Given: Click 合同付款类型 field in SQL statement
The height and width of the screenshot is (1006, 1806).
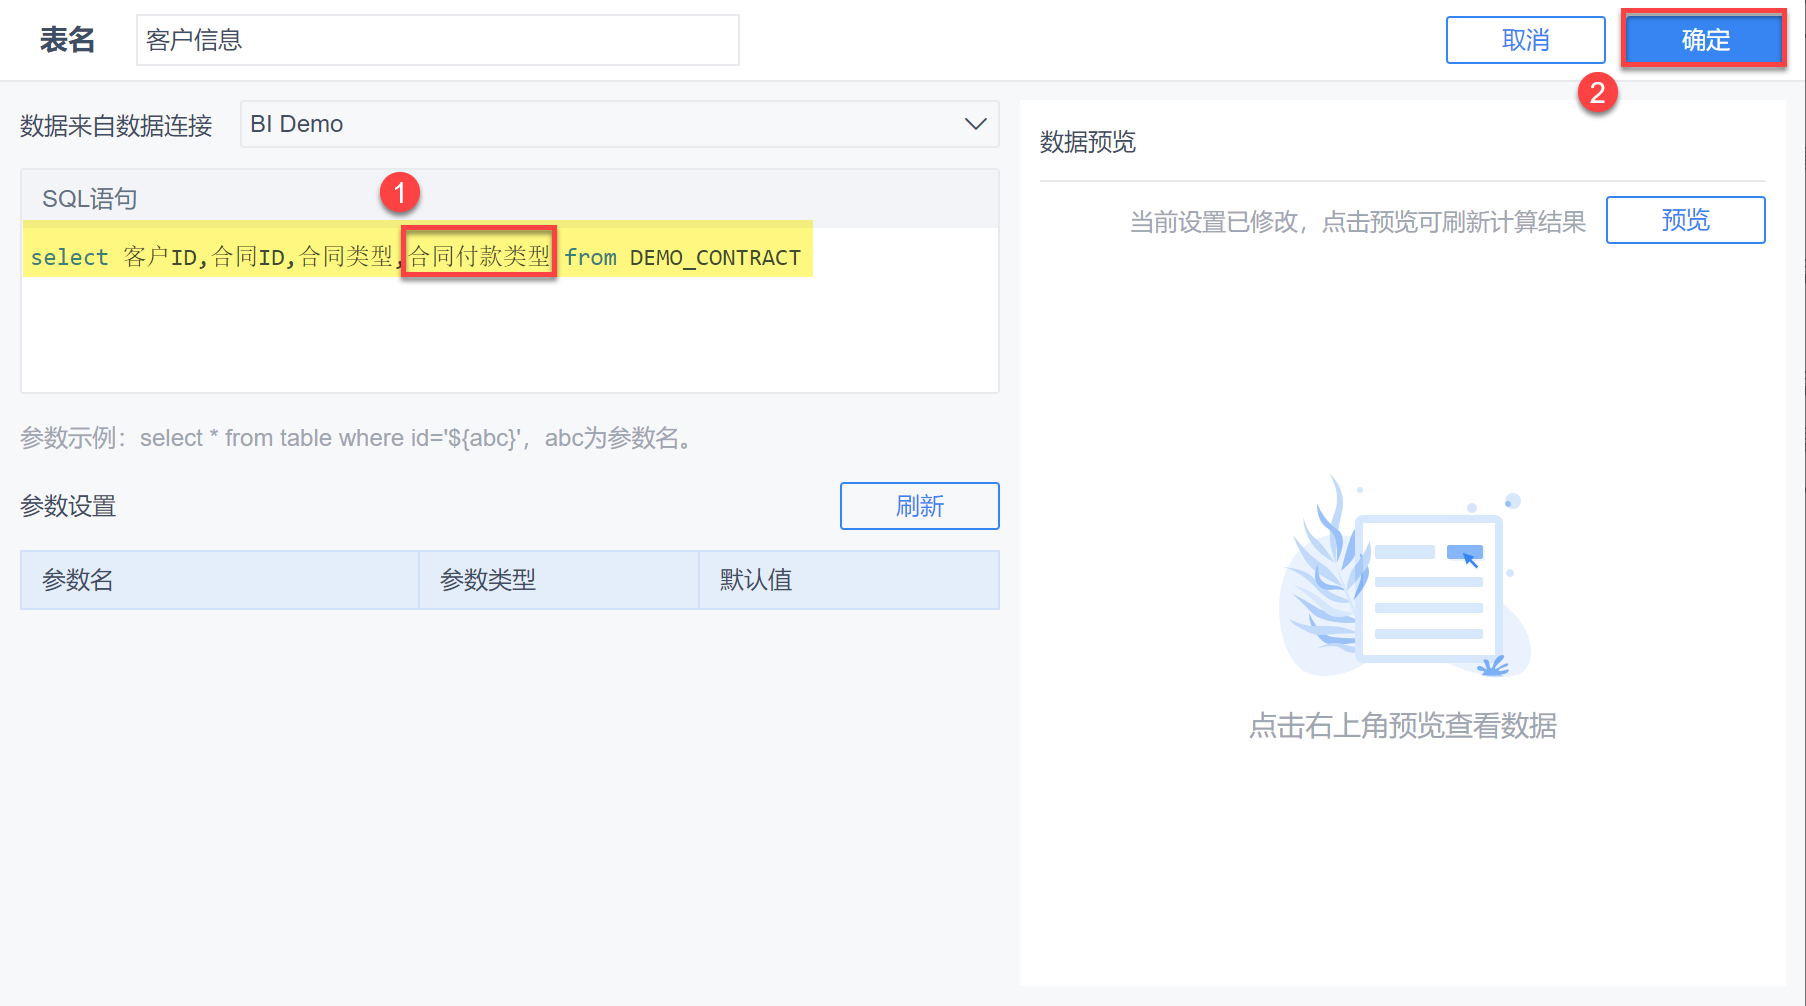Looking at the screenshot, I should (479, 256).
